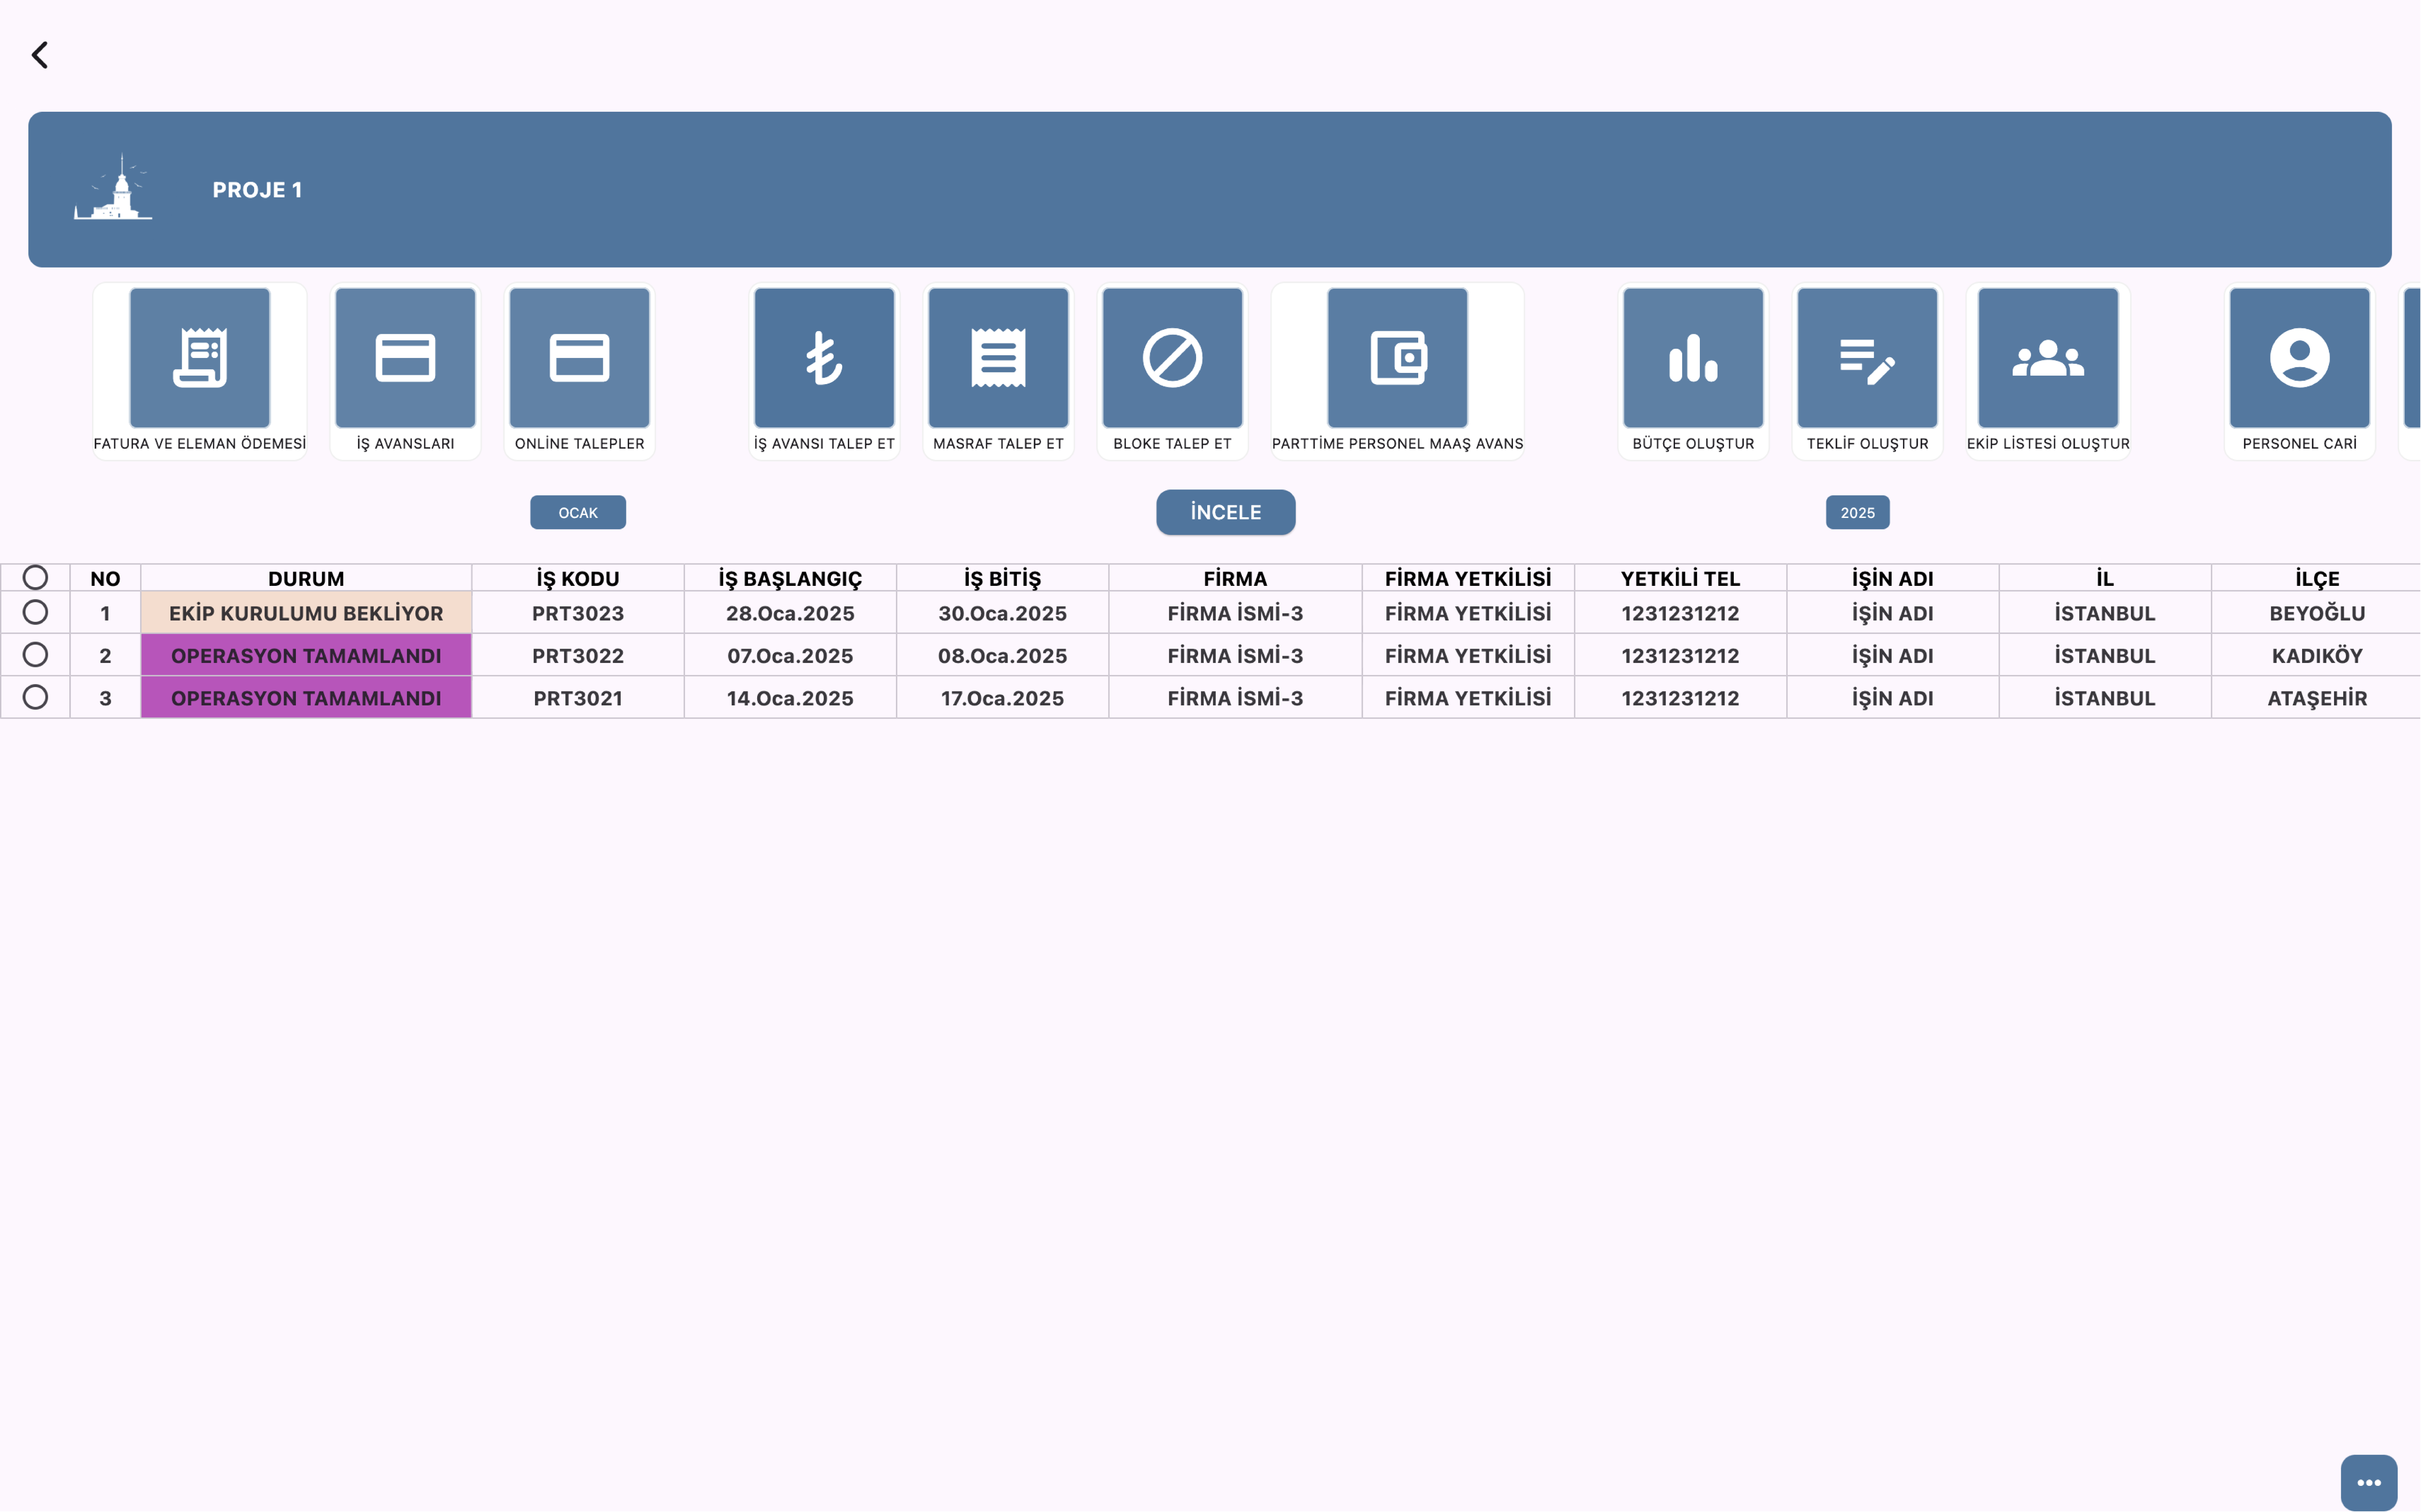
Task: Open Personel Cari profile icon
Action: click(2299, 358)
